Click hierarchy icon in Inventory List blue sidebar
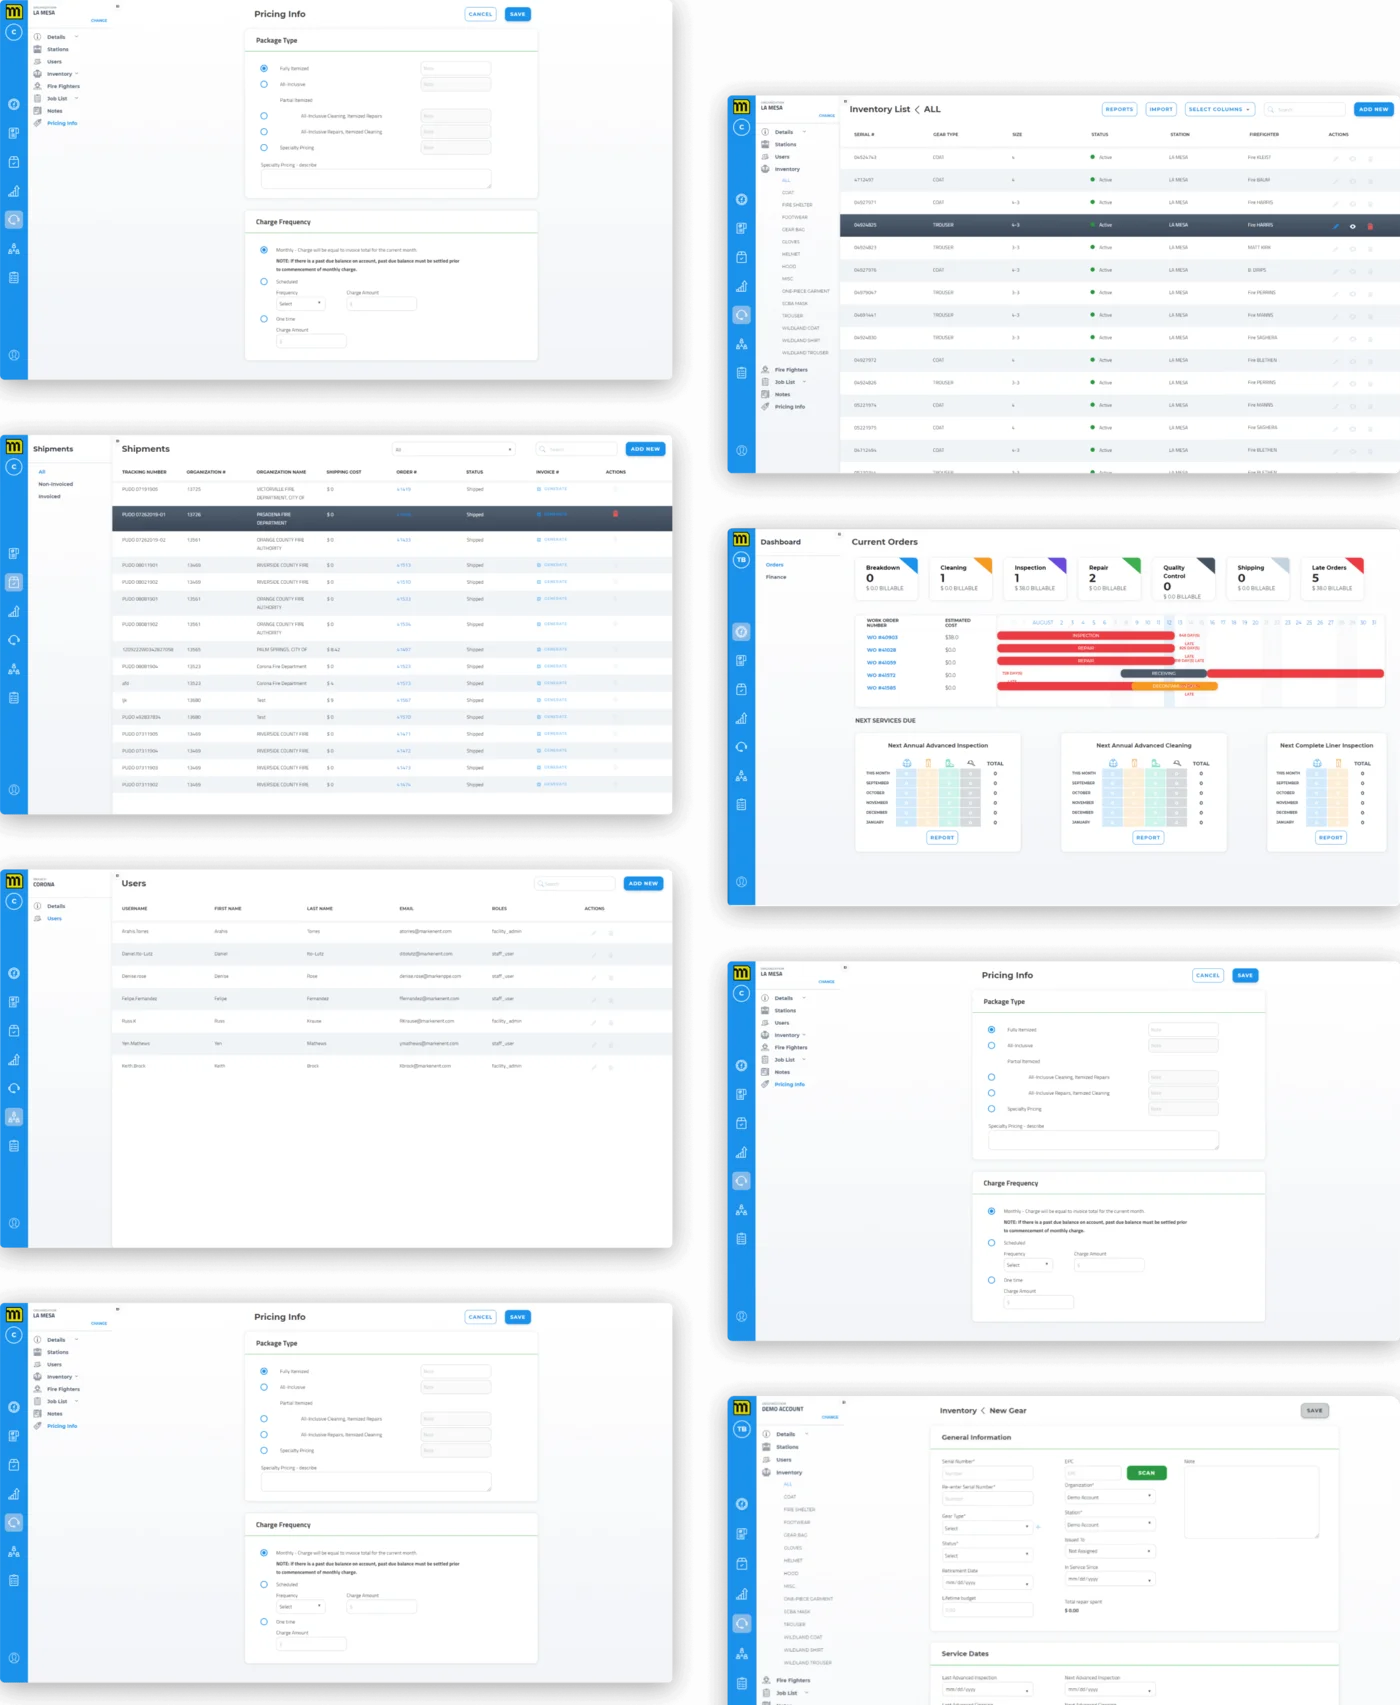 tap(741, 344)
